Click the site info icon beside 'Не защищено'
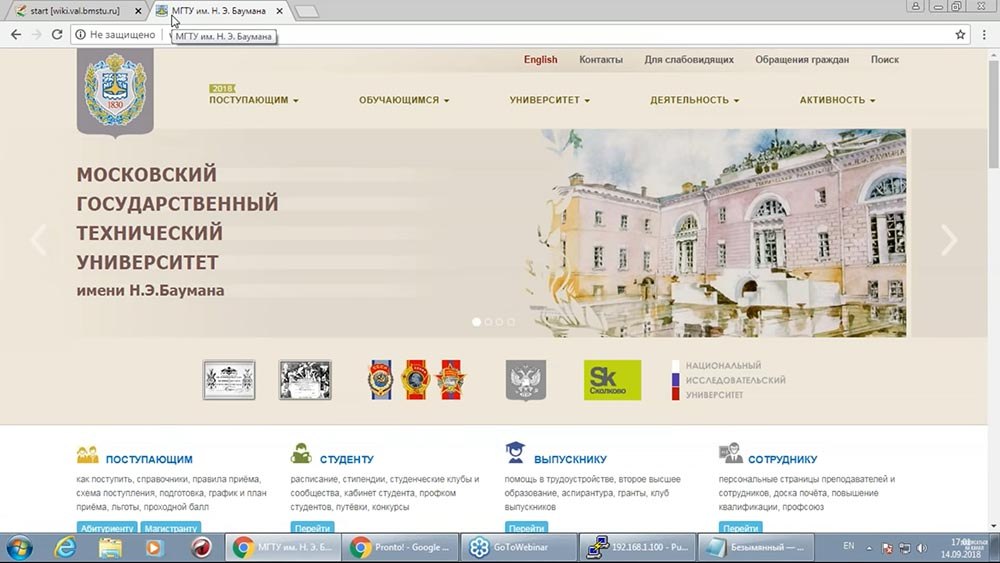Viewport: 1000px width, 563px height. pyautogui.click(x=80, y=34)
